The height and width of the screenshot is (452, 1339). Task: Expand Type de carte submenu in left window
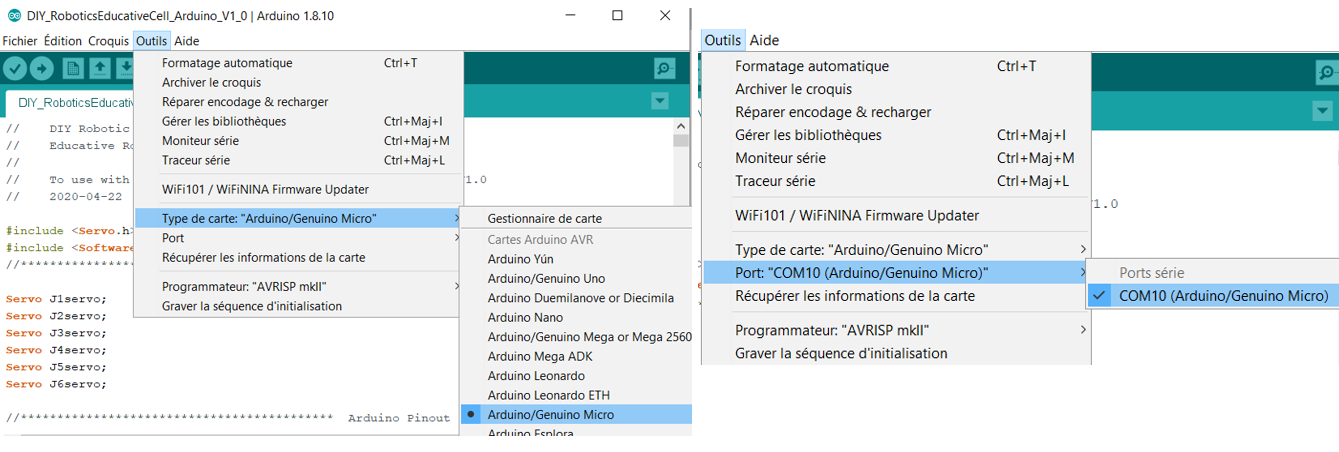[298, 218]
